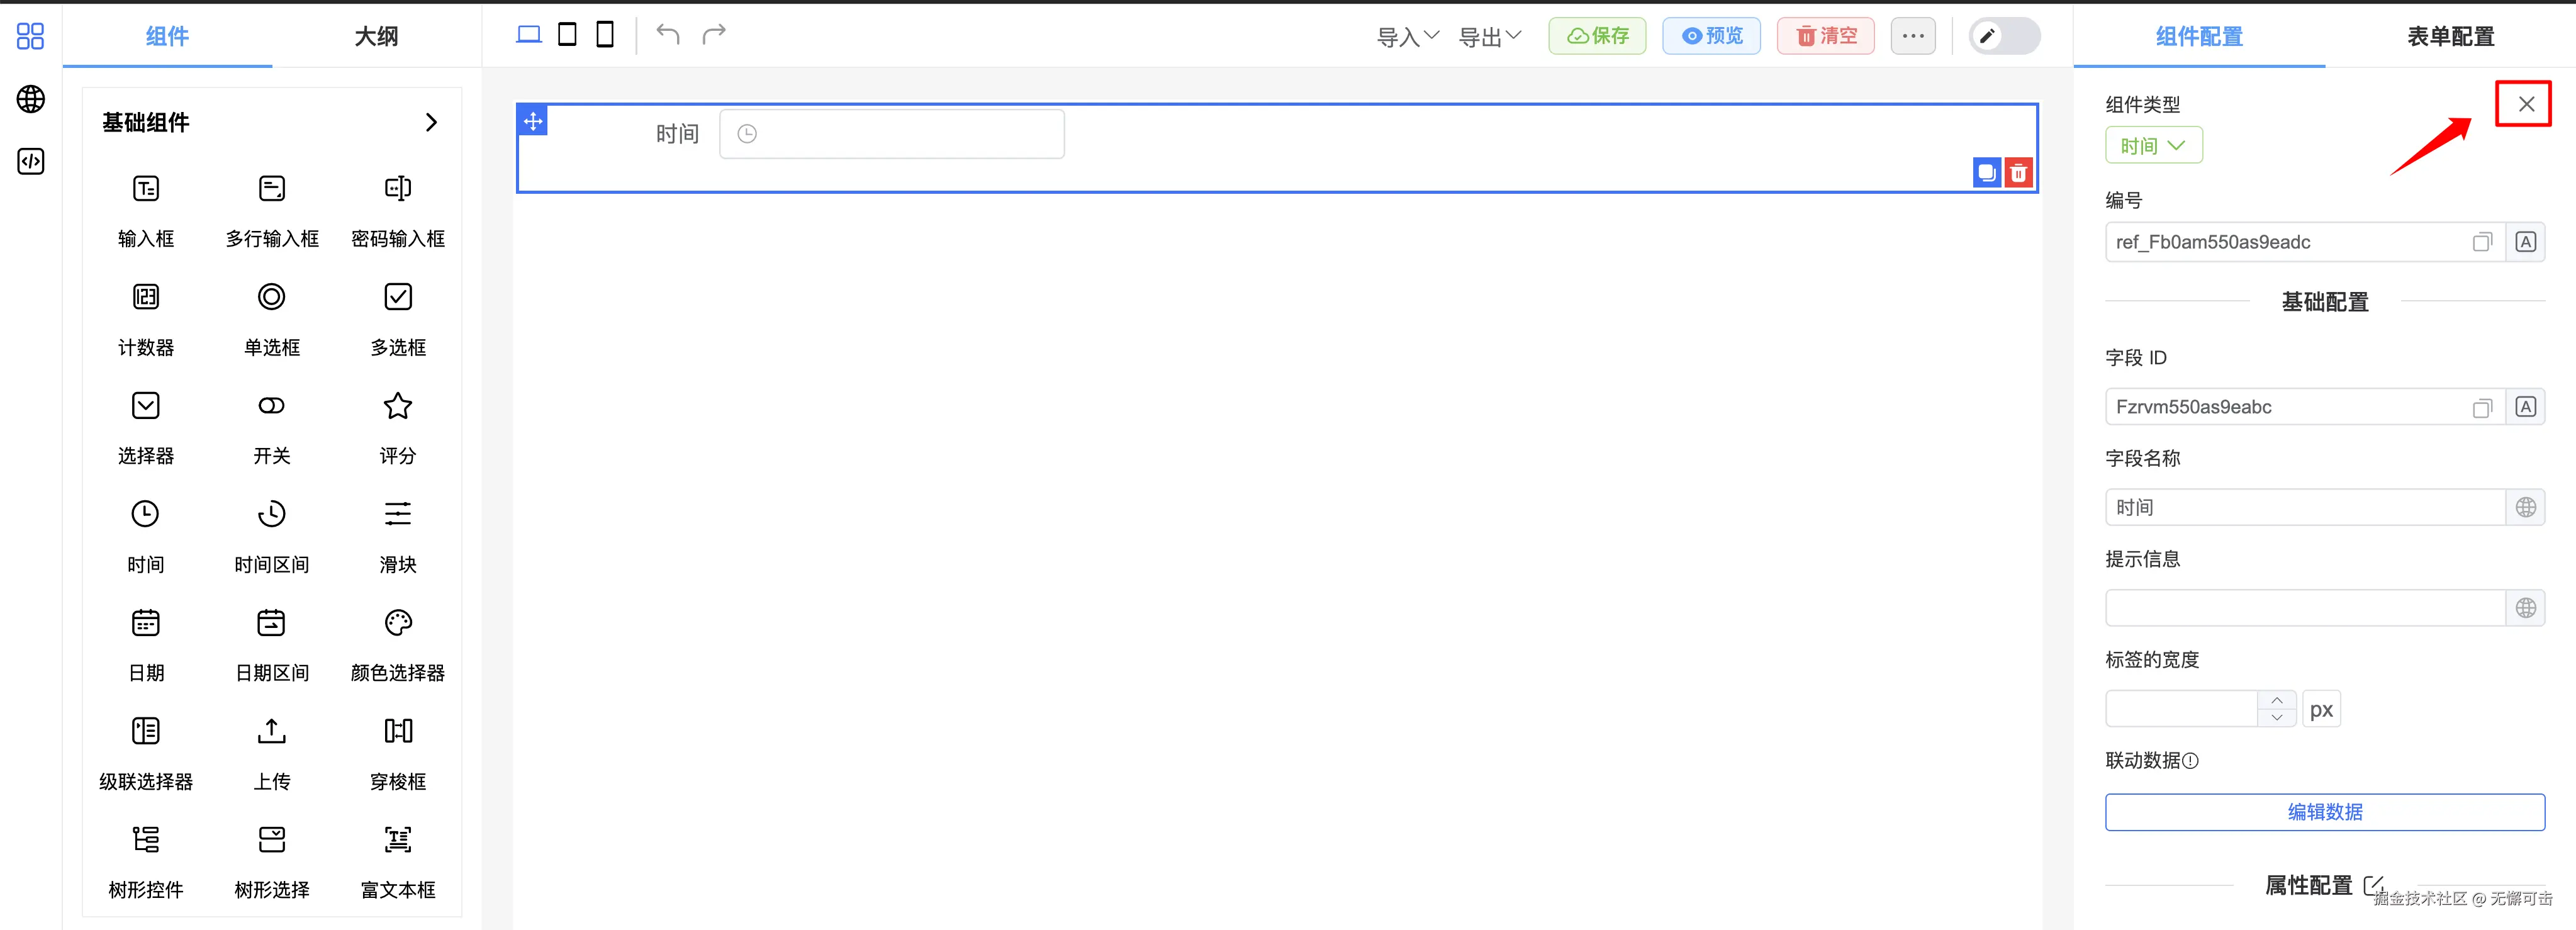The width and height of the screenshot is (2576, 930).
Task: Switch to tablet preview device icon
Action: tap(567, 35)
